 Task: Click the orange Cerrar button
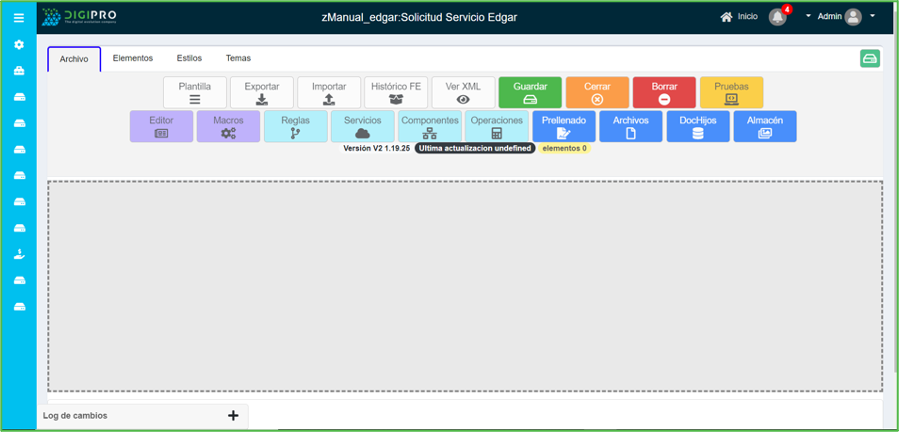[597, 93]
